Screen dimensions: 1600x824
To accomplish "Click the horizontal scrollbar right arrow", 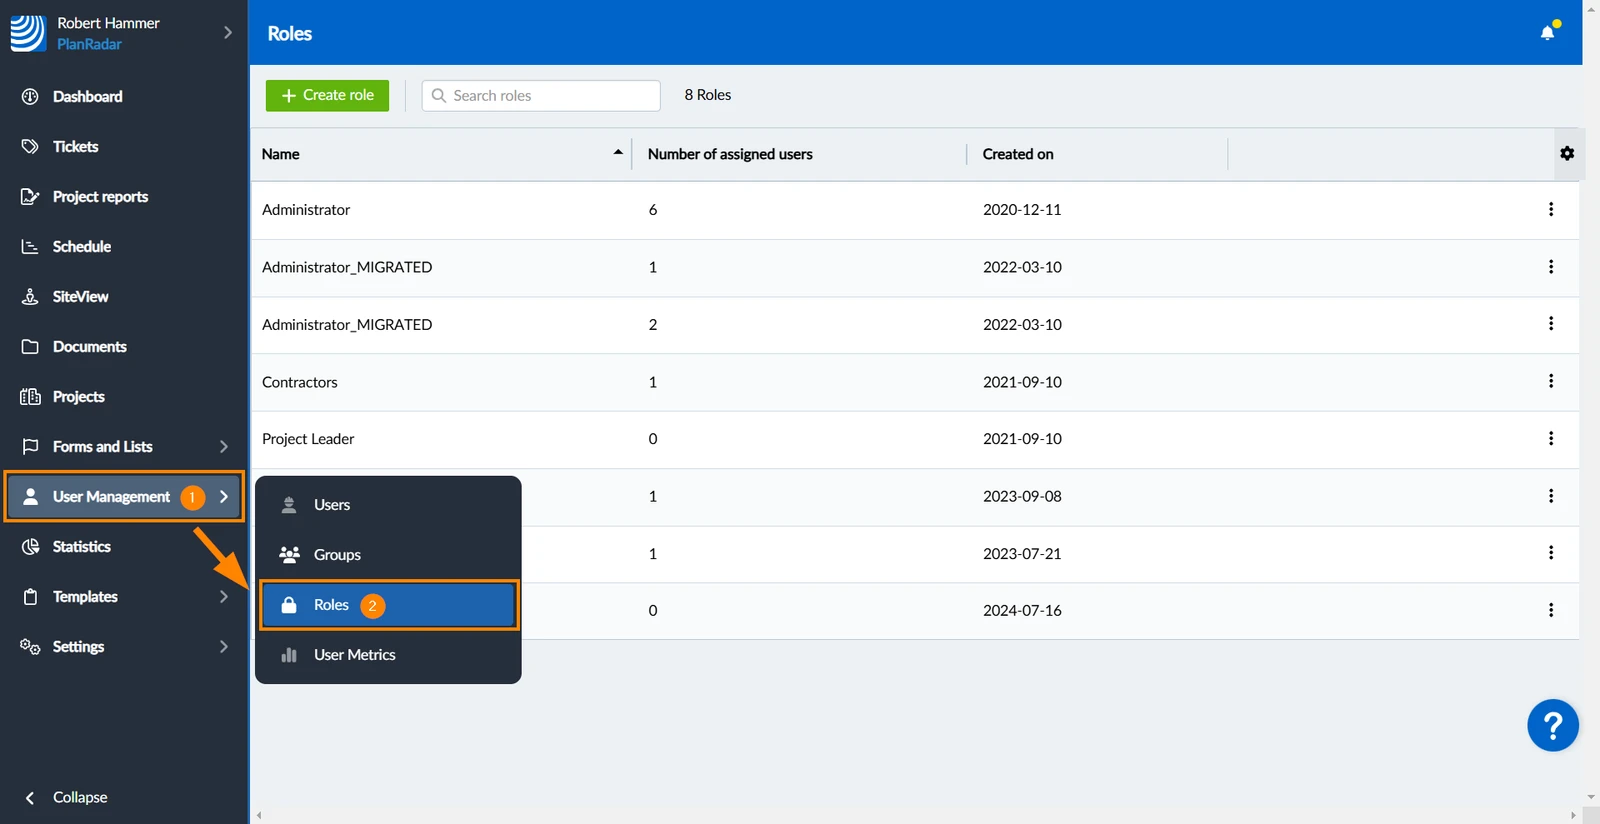I will pos(1574,816).
